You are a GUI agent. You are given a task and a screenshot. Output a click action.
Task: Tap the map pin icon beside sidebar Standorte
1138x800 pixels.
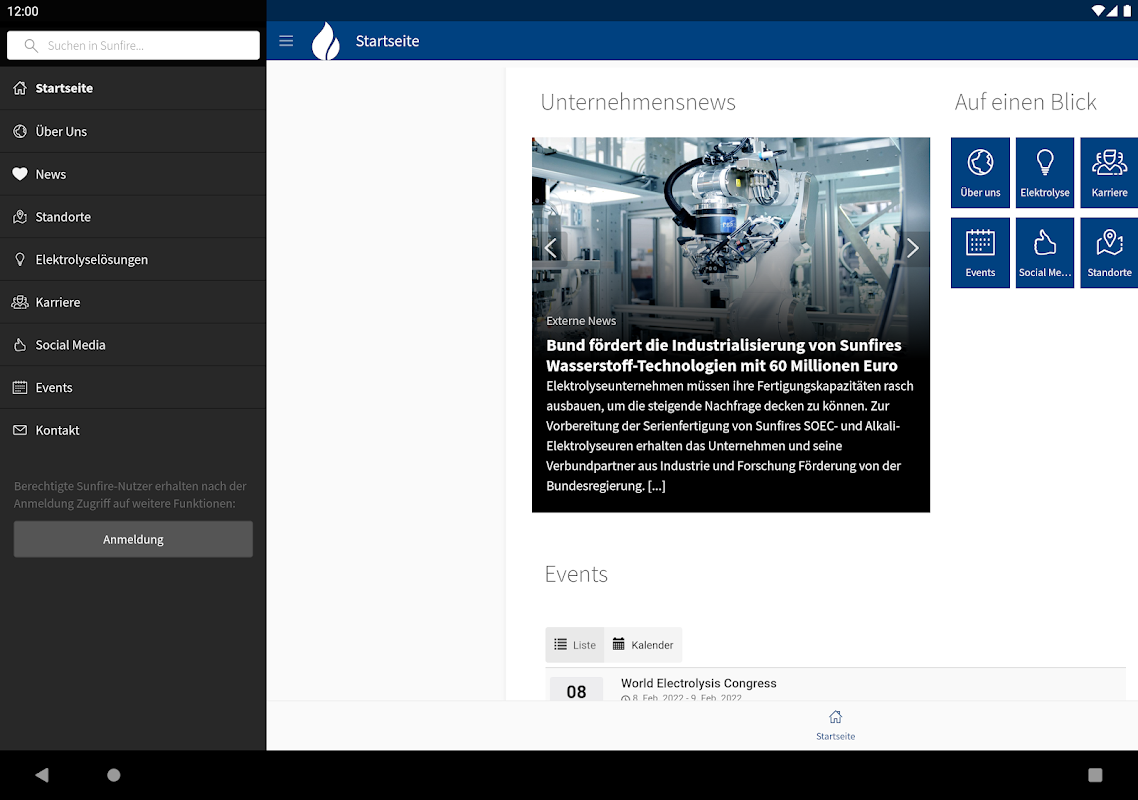[x=20, y=217]
